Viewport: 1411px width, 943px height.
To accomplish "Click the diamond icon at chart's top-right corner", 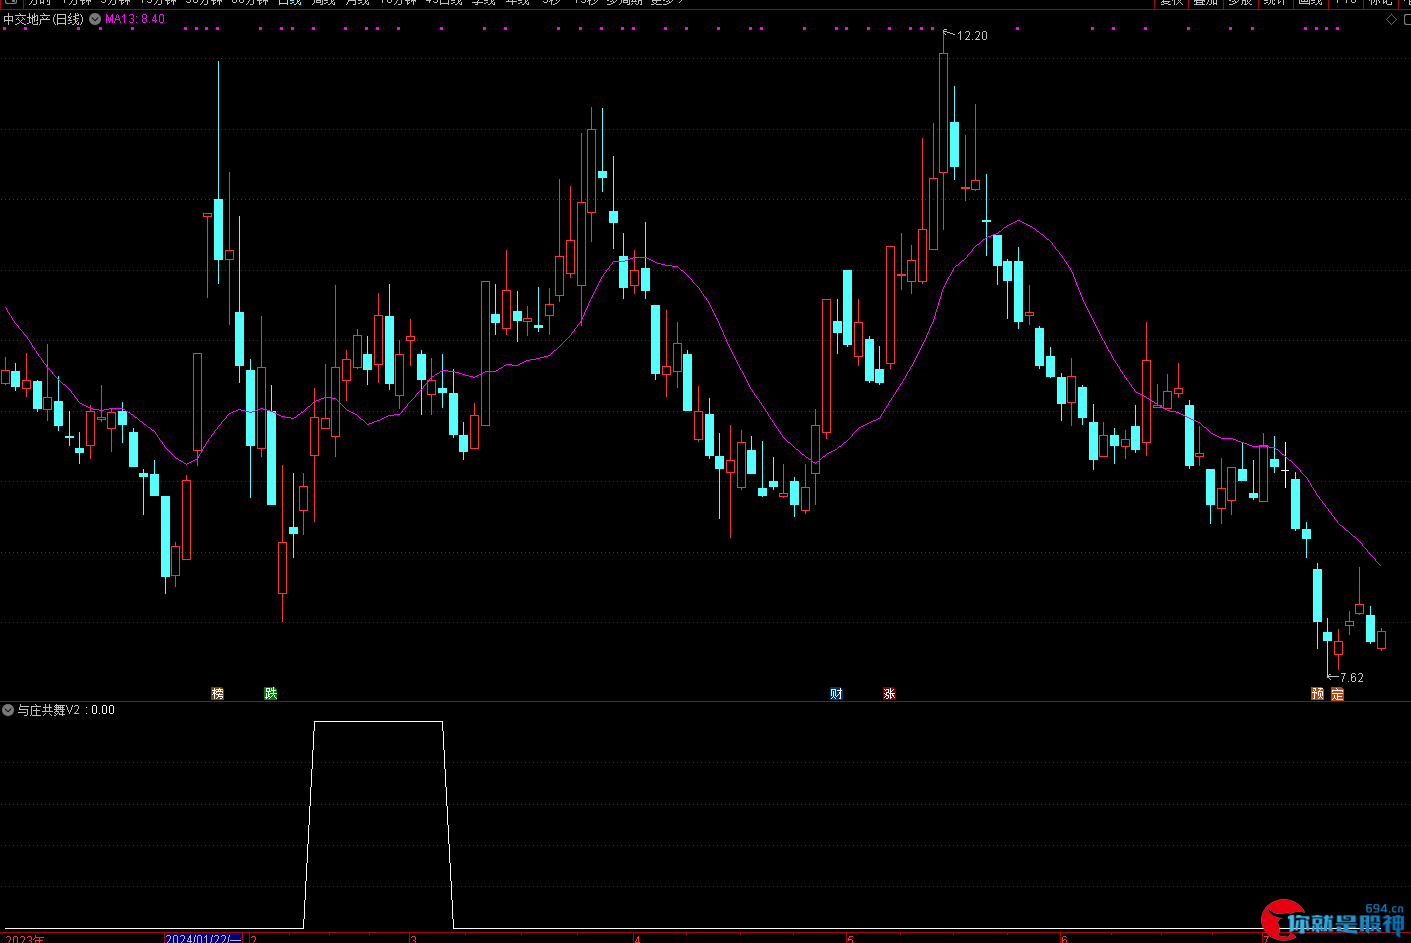I will coord(1391,20).
